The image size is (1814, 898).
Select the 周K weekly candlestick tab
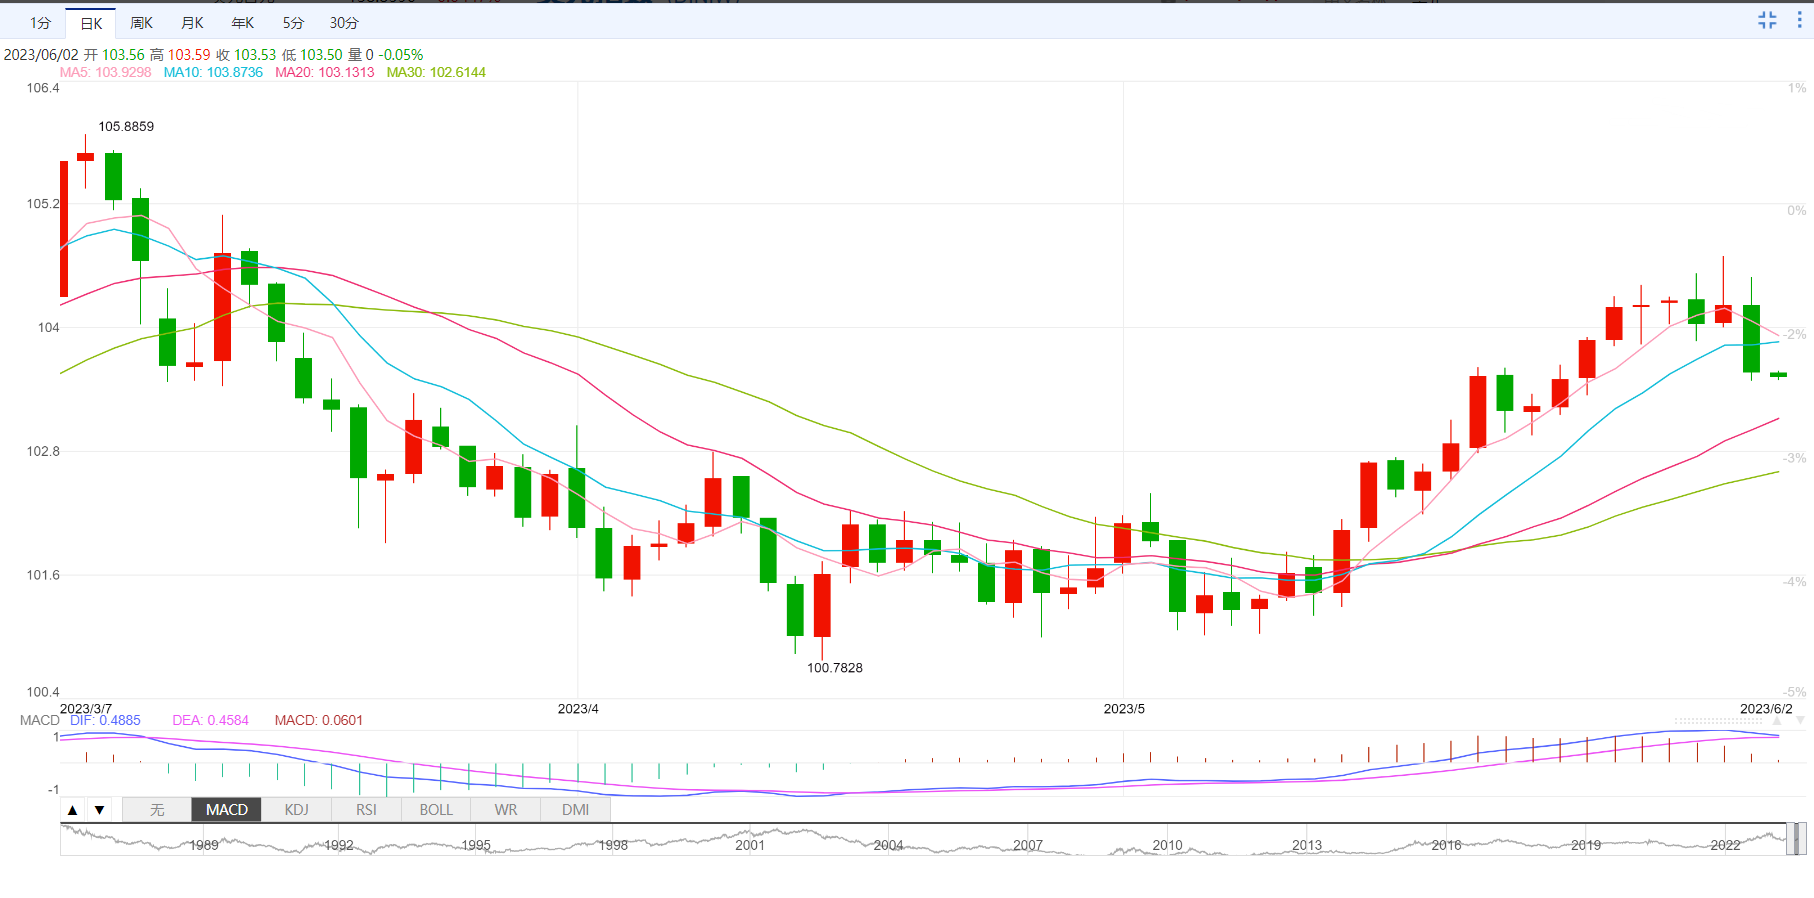point(141,23)
